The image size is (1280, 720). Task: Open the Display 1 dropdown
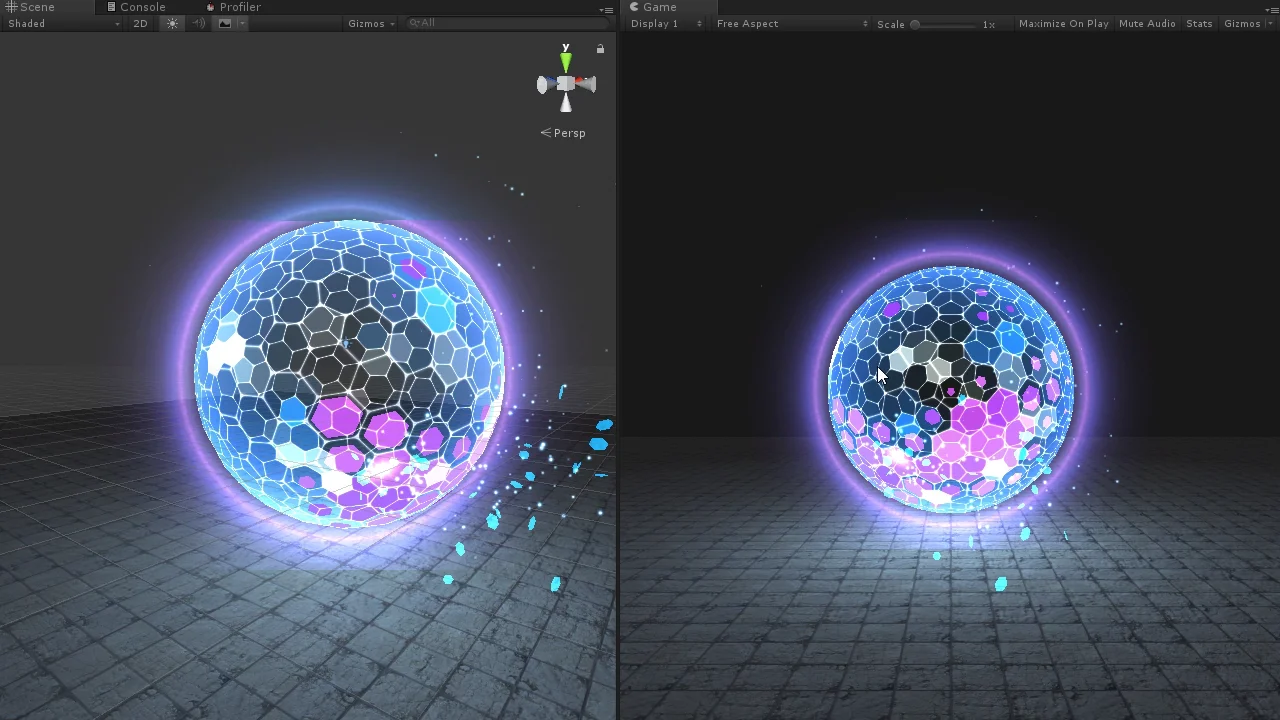pos(665,24)
